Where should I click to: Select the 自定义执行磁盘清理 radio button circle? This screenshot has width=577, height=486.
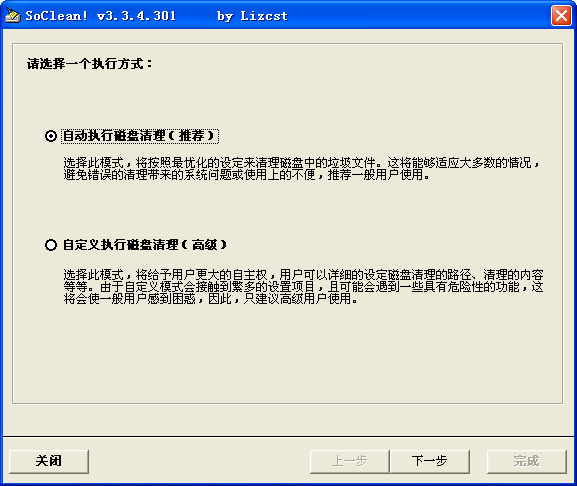[51, 245]
